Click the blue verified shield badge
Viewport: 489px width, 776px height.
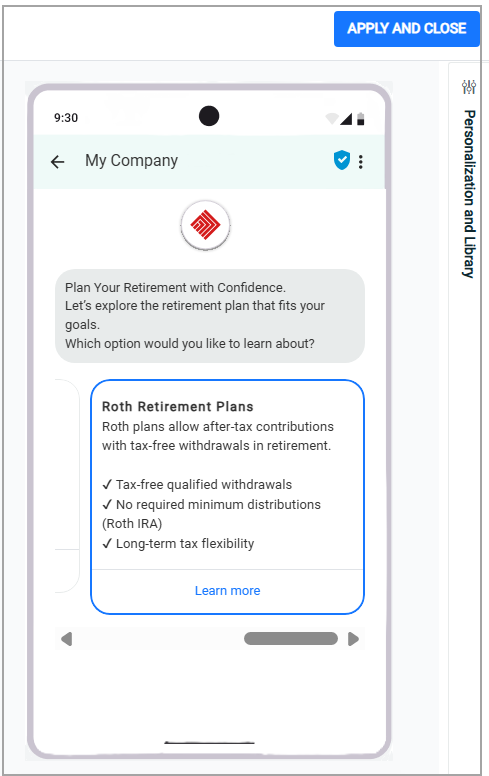click(342, 160)
